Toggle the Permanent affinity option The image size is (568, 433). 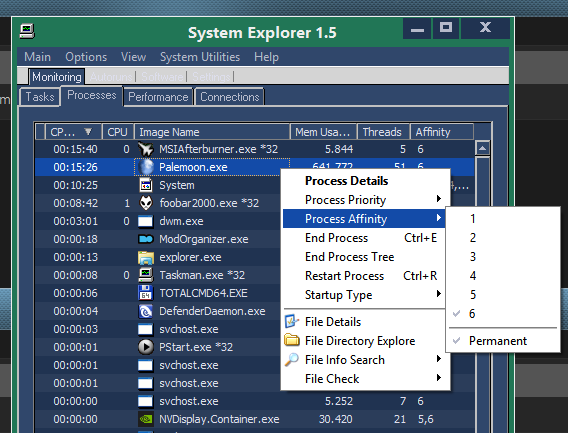tap(503, 341)
